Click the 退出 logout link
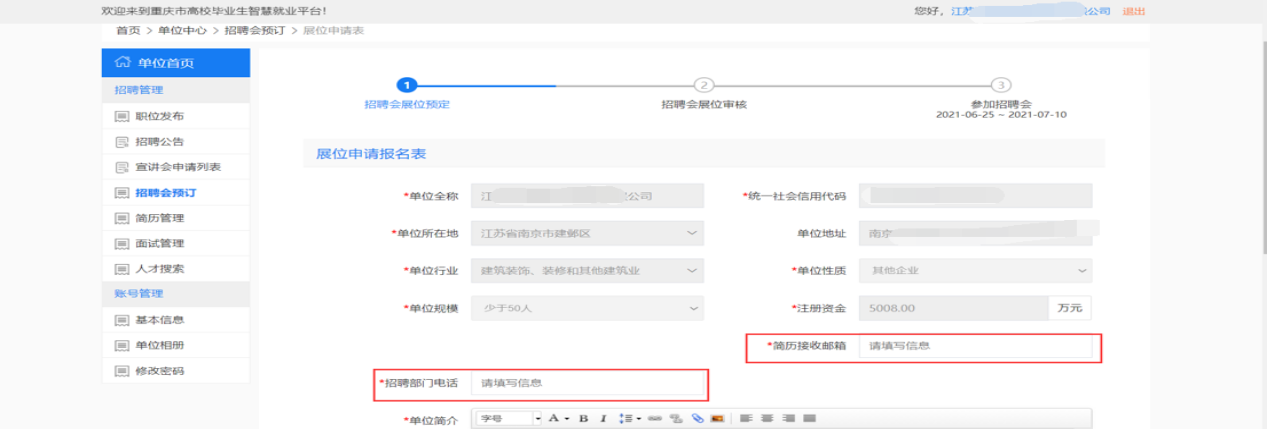This screenshot has width=1267, height=429. point(1134,11)
